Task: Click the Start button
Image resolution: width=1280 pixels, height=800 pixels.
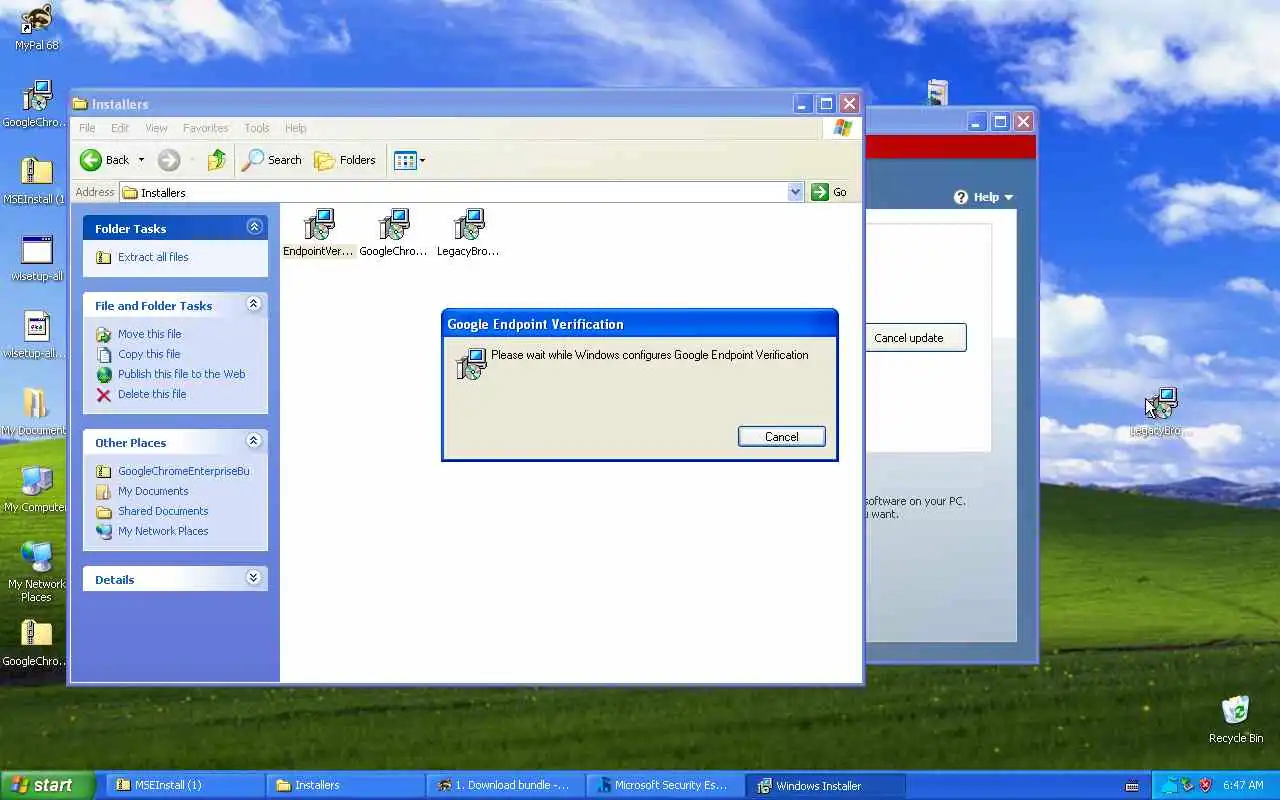Action: coord(48,785)
